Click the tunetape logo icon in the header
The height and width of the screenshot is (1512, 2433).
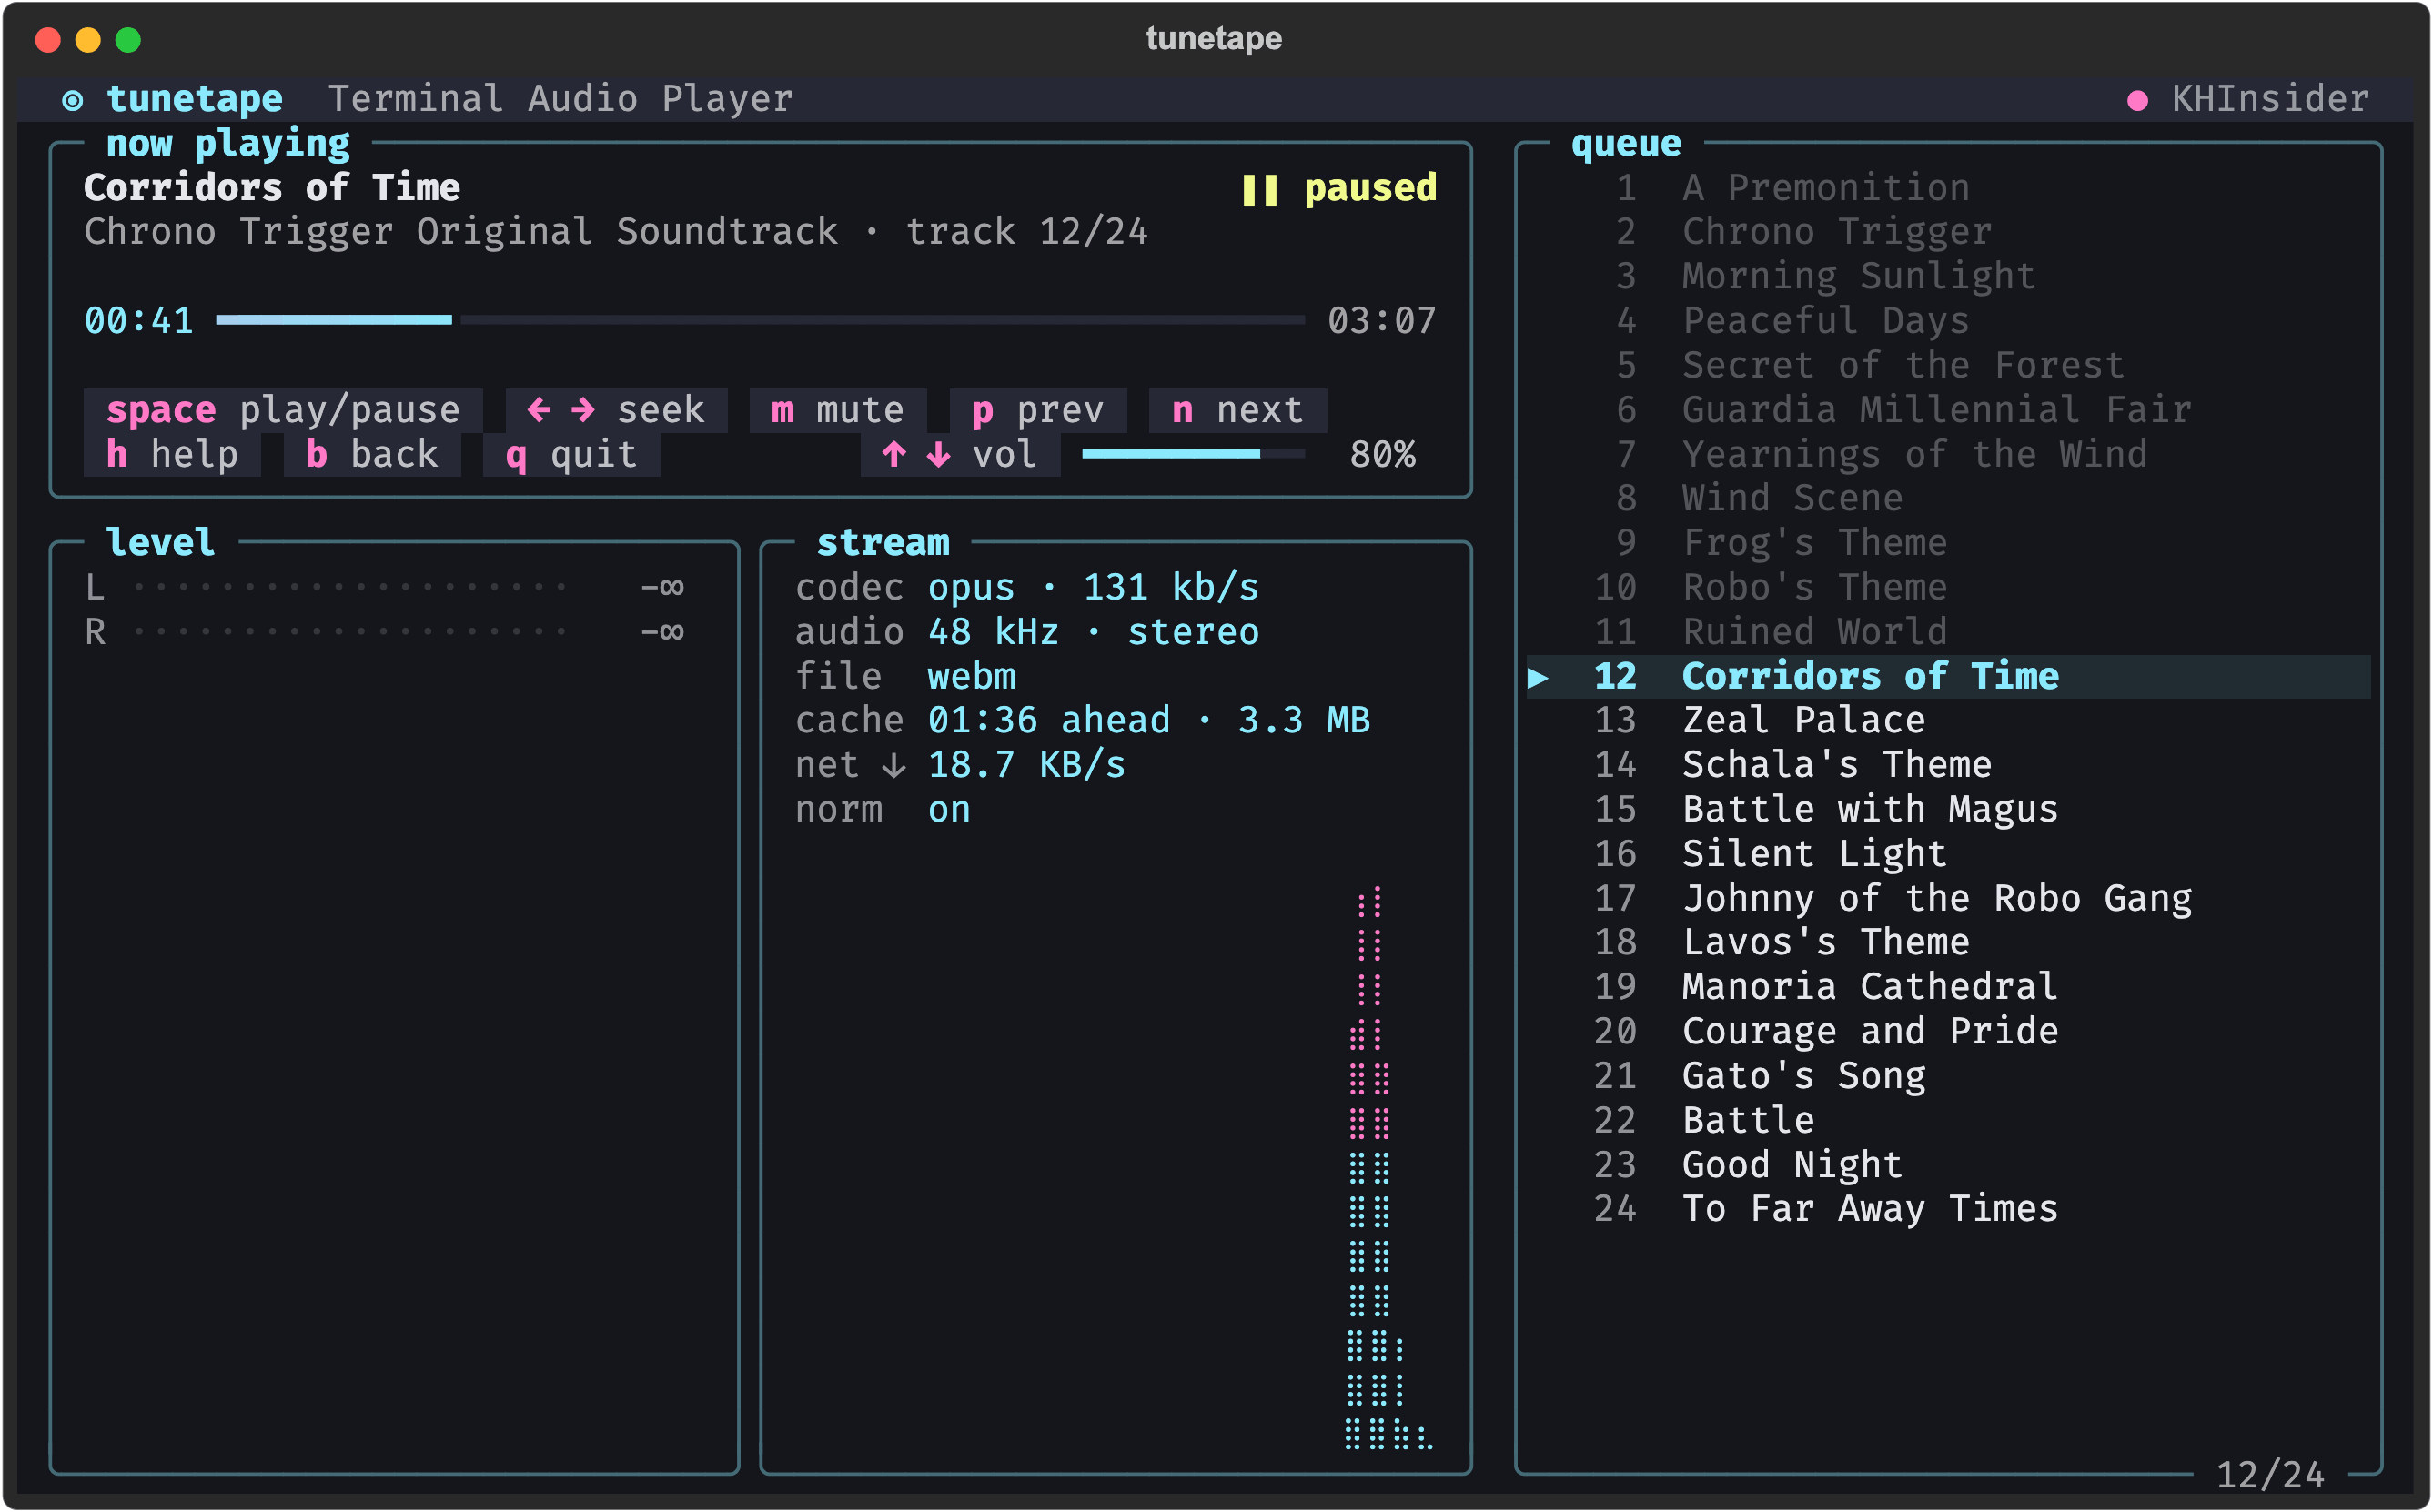(72, 100)
